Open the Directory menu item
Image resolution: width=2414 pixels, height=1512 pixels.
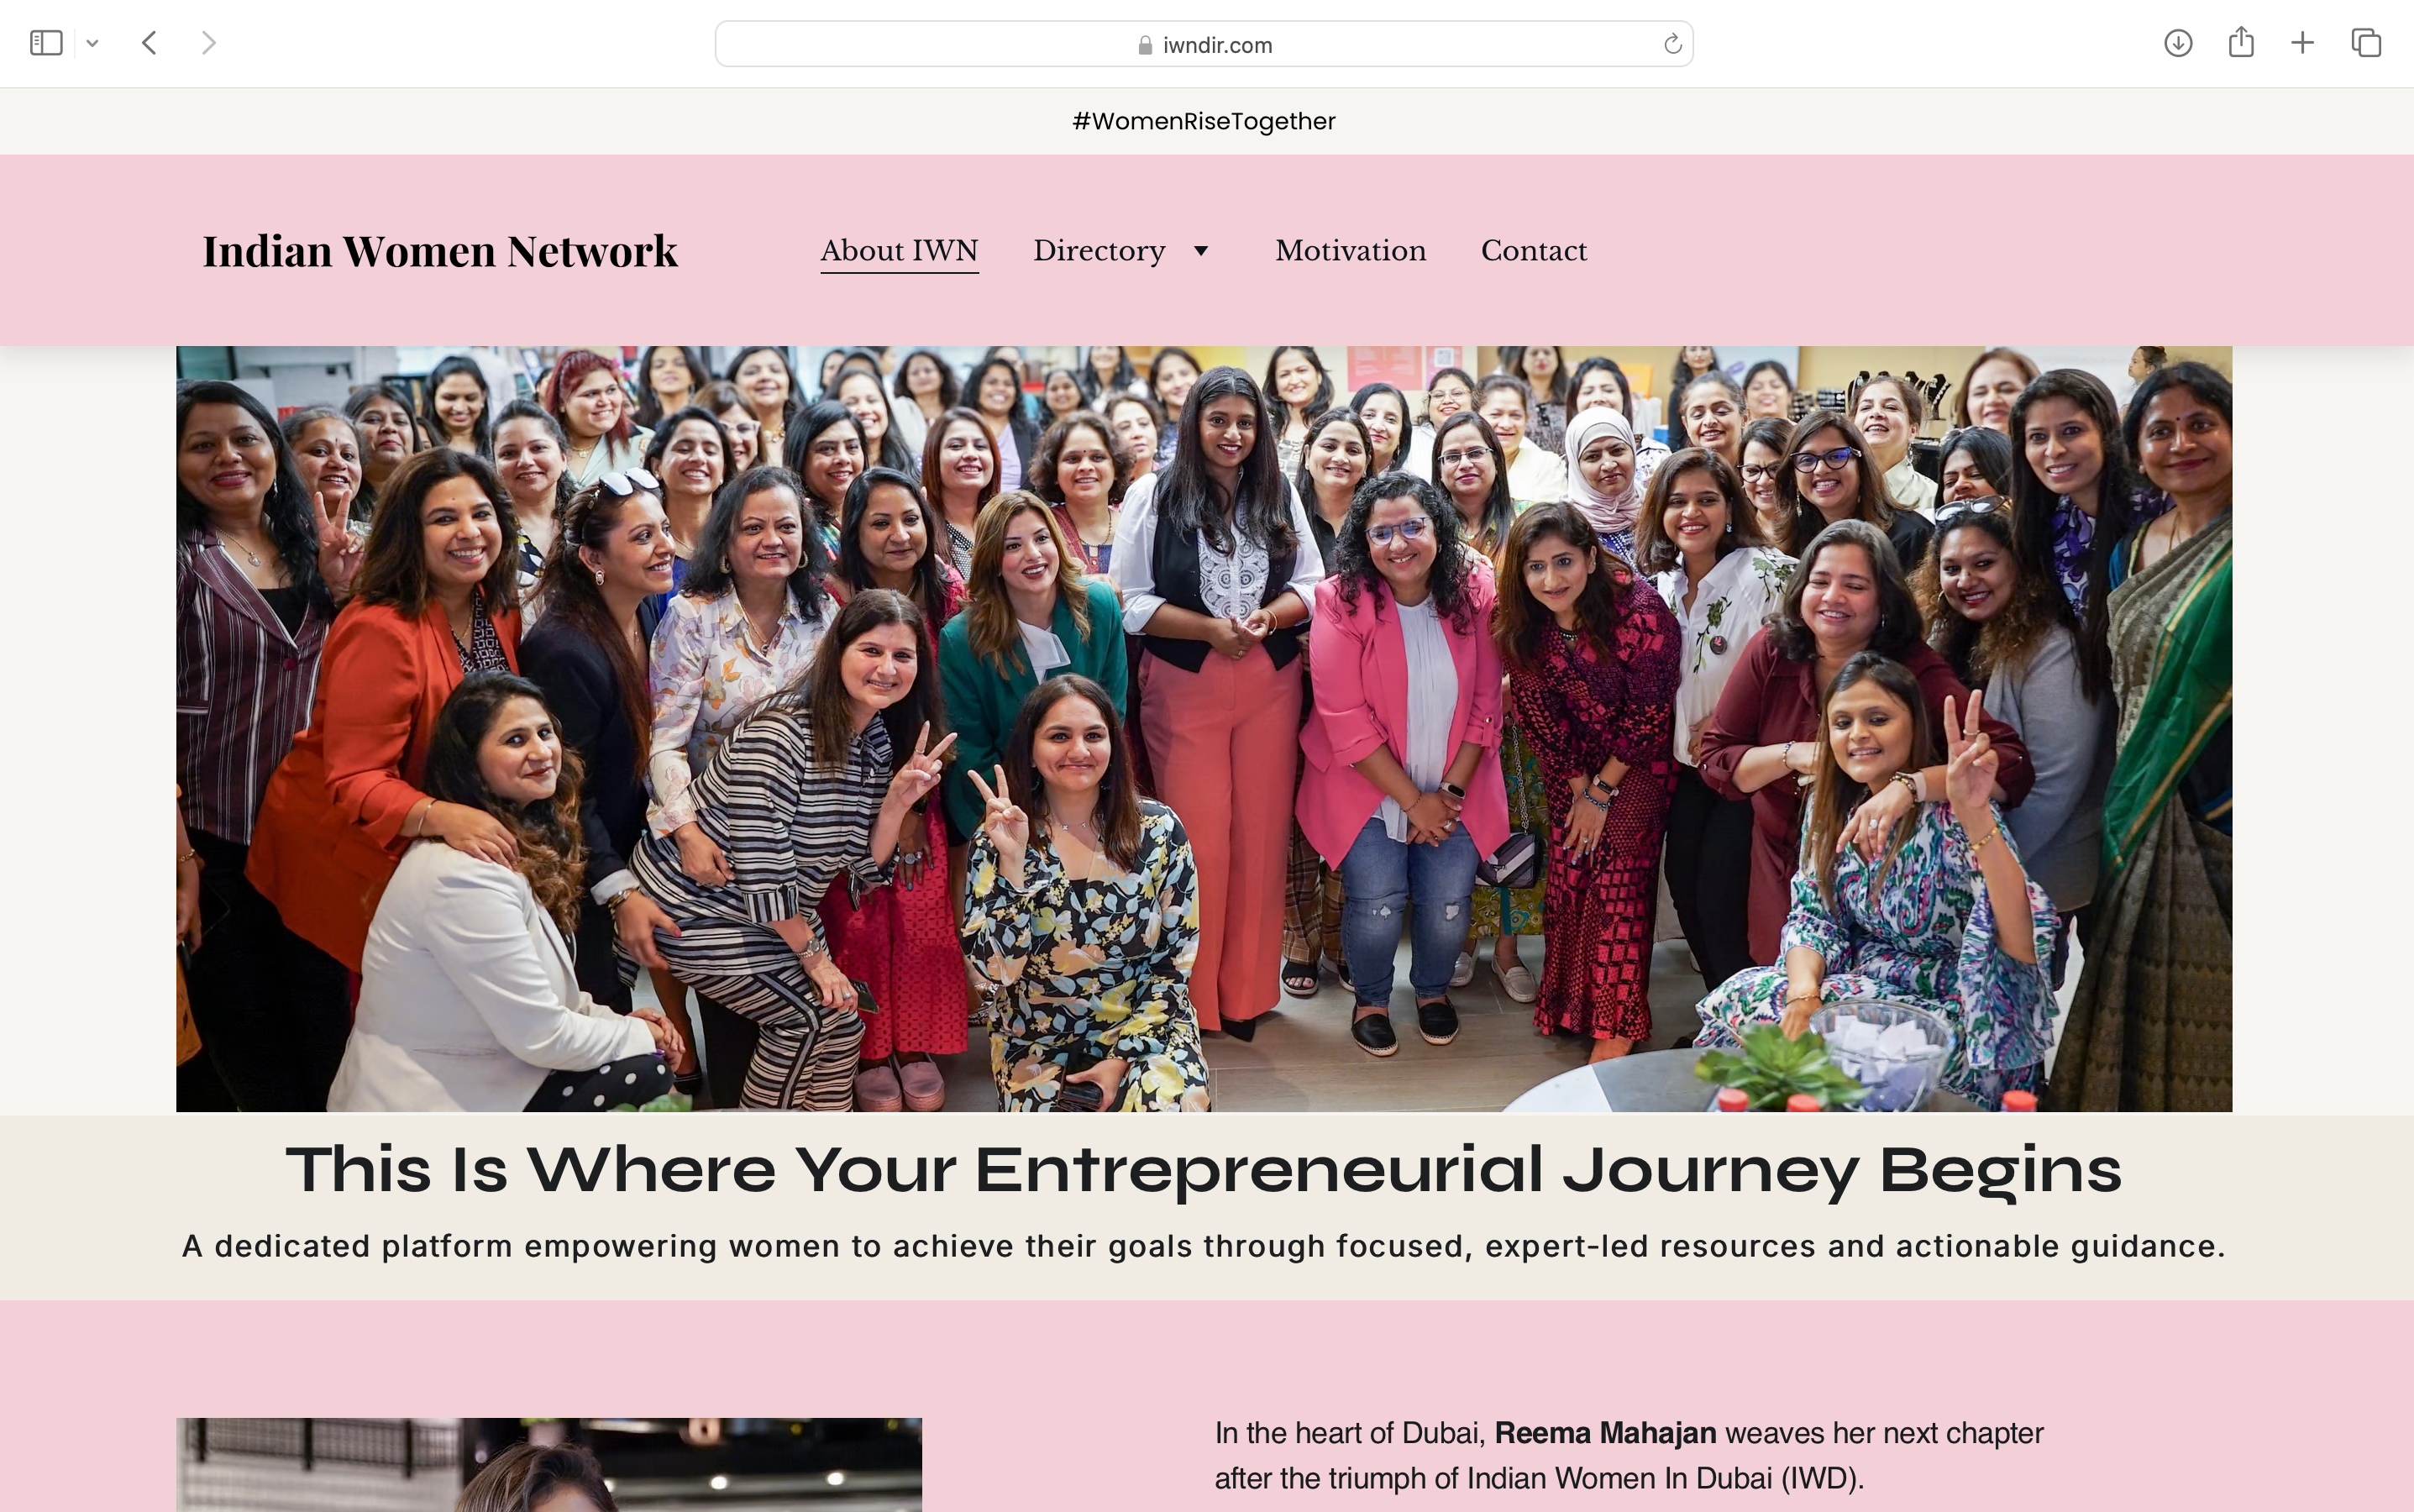pos(1099,251)
